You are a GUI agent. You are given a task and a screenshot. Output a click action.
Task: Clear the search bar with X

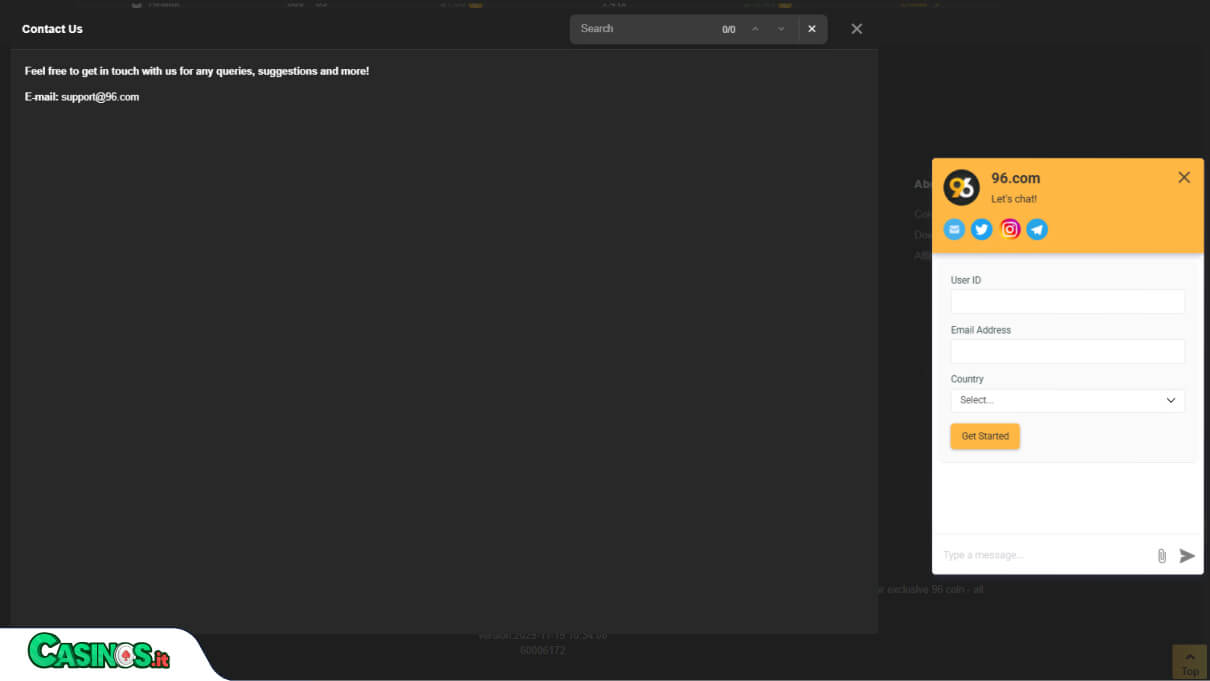point(812,29)
